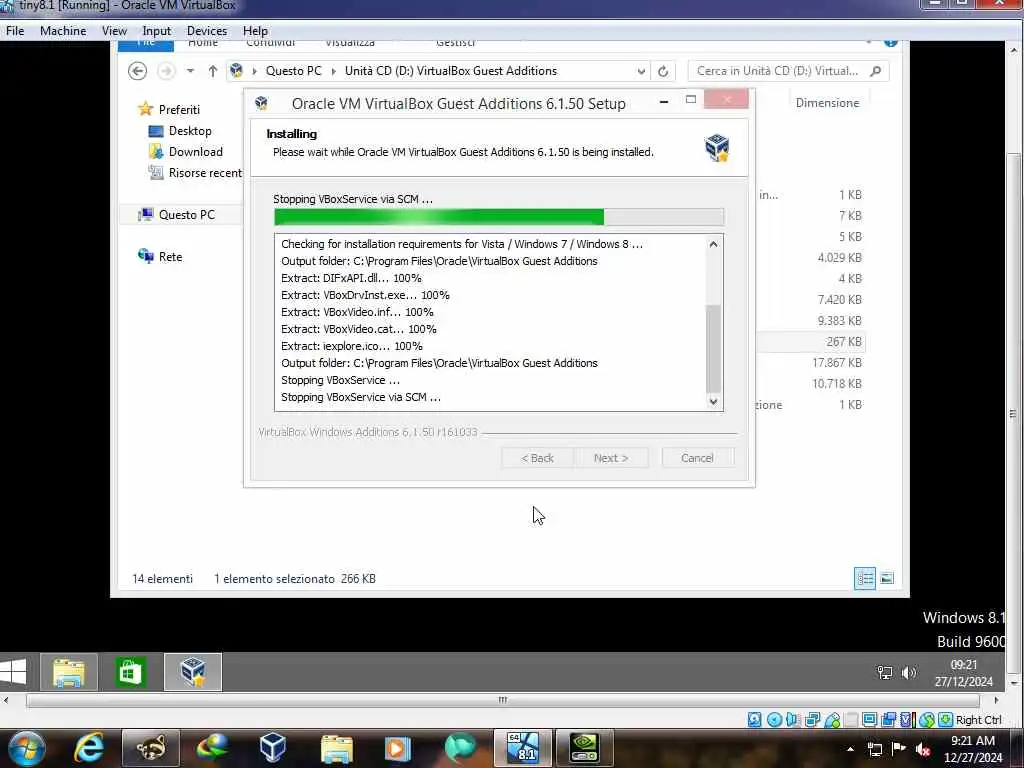Screen dimensions: 1024x768
Task: Refresh the Explorer folder view
Action: [663, 71]
